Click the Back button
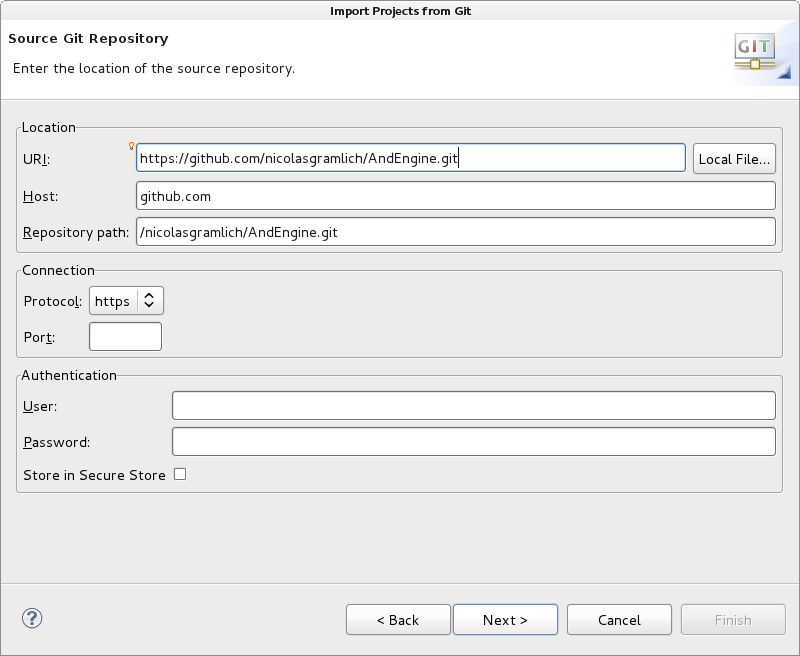The height and width of the screenshot is (656, 800). click(x=398, y=619)
